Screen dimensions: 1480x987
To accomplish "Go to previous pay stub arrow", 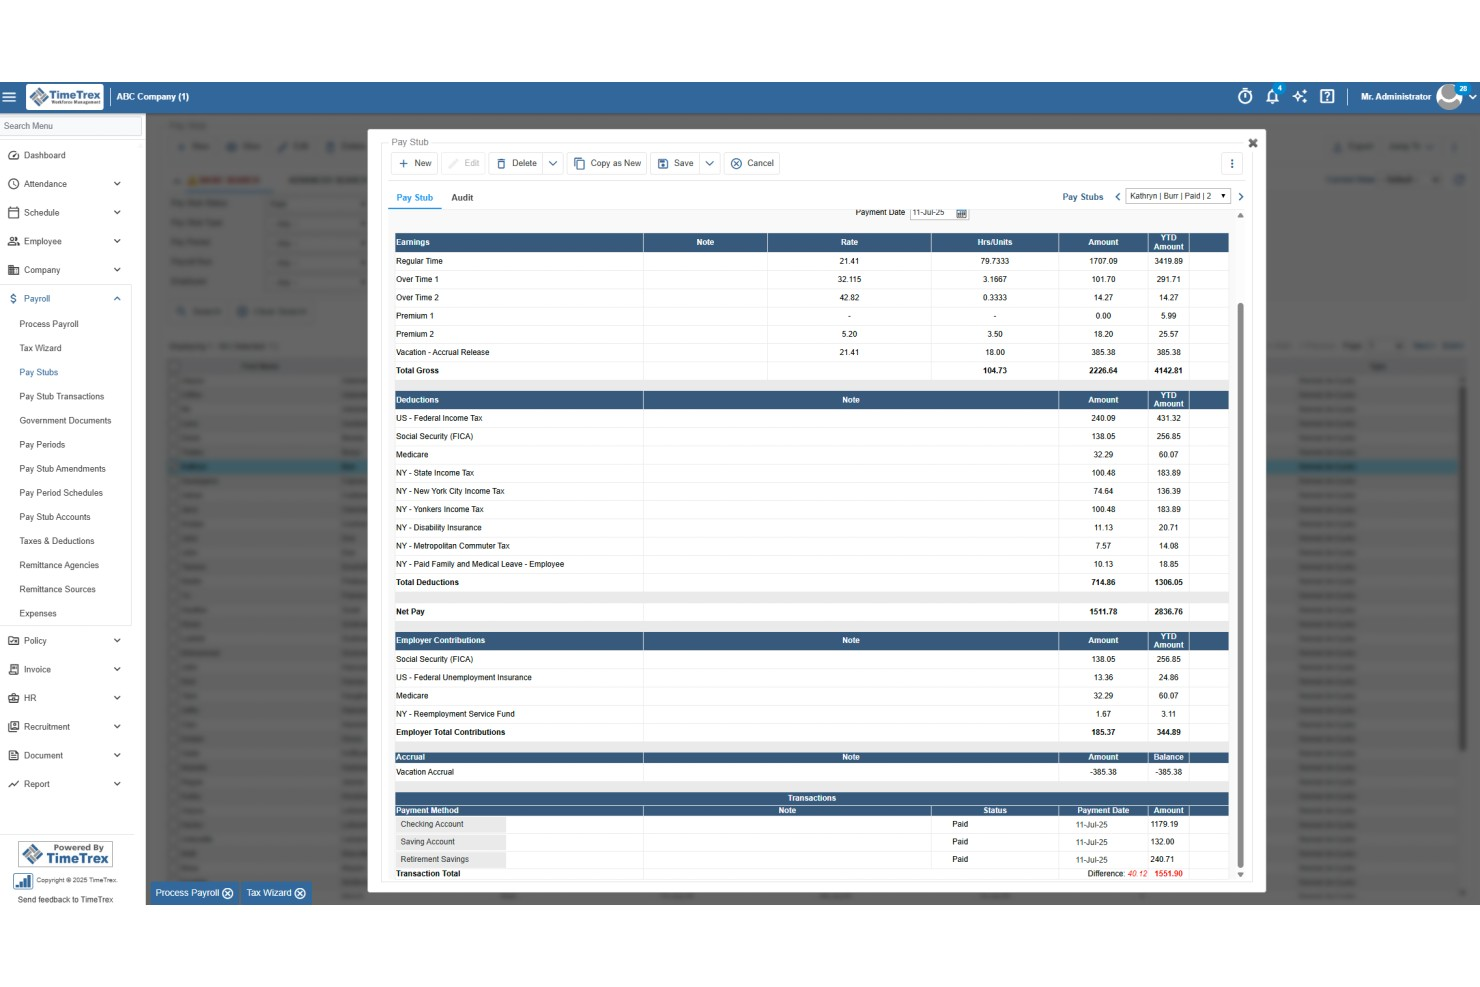I will click(x=1117, y=197).
